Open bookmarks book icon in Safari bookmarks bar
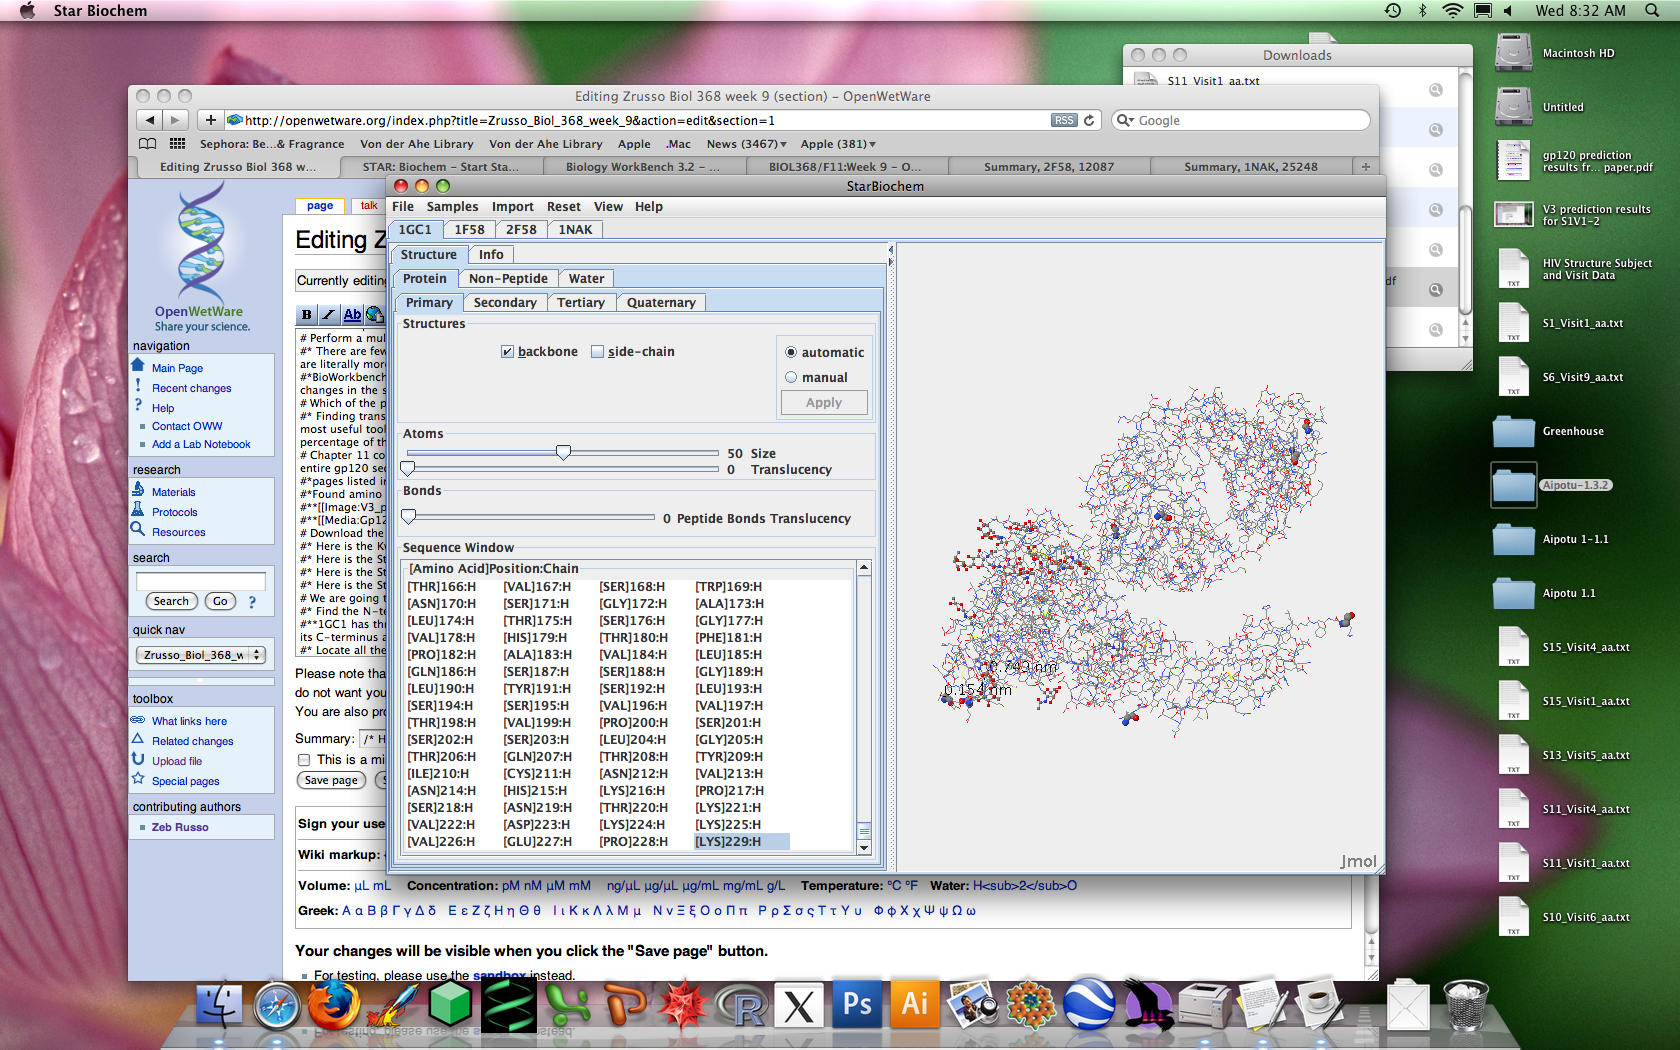This screenshot has height=1050, width=1680. click(x=147, y=144)
